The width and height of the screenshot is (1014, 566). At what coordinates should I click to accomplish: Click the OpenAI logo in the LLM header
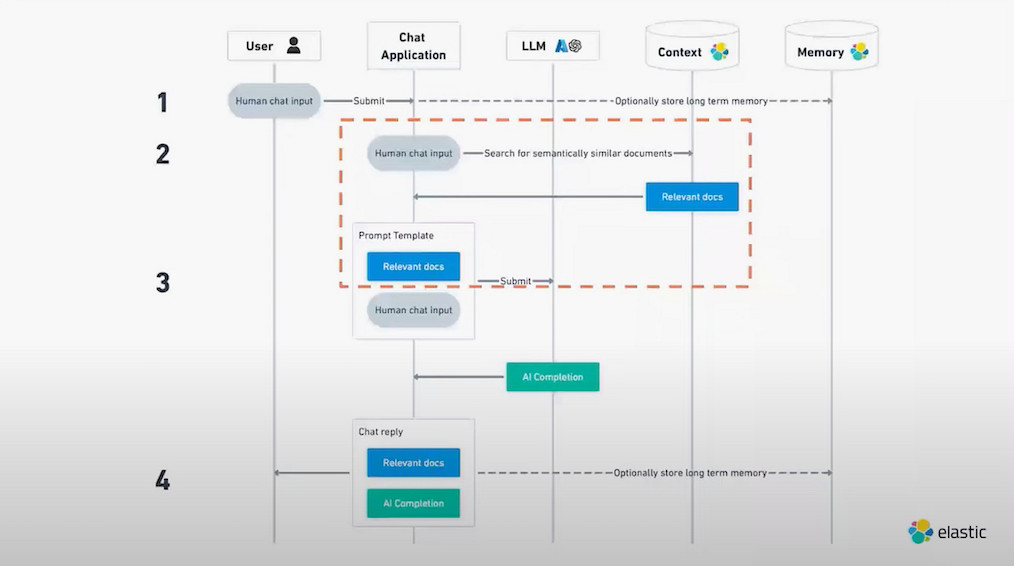pos(576,45)
